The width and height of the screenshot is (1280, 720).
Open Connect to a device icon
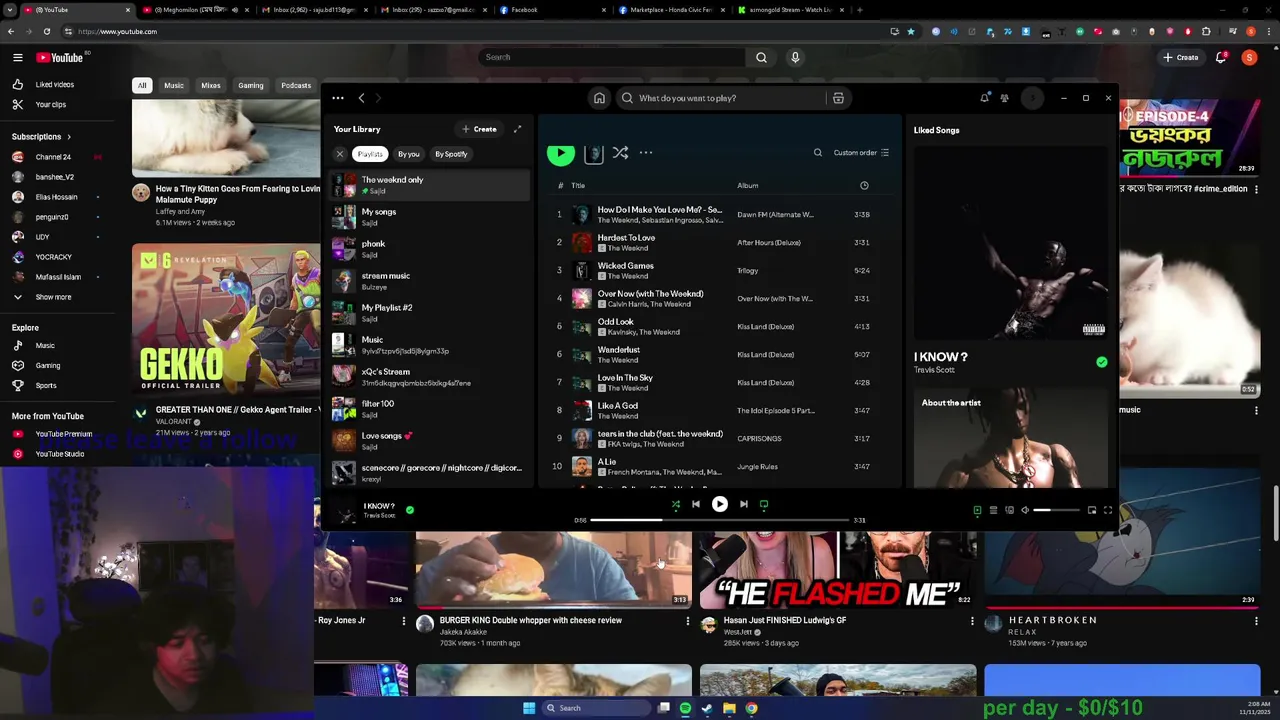pos(1009,510)
